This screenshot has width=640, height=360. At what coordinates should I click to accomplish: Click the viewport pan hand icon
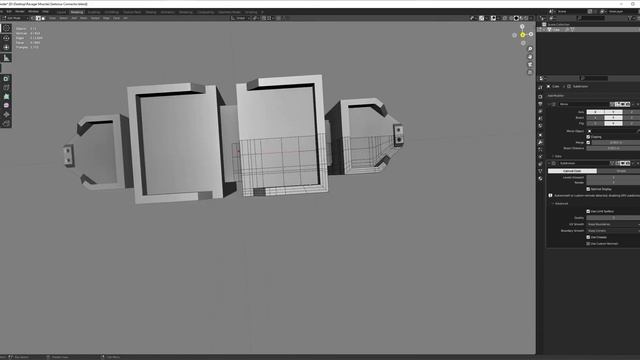point(530,57)
